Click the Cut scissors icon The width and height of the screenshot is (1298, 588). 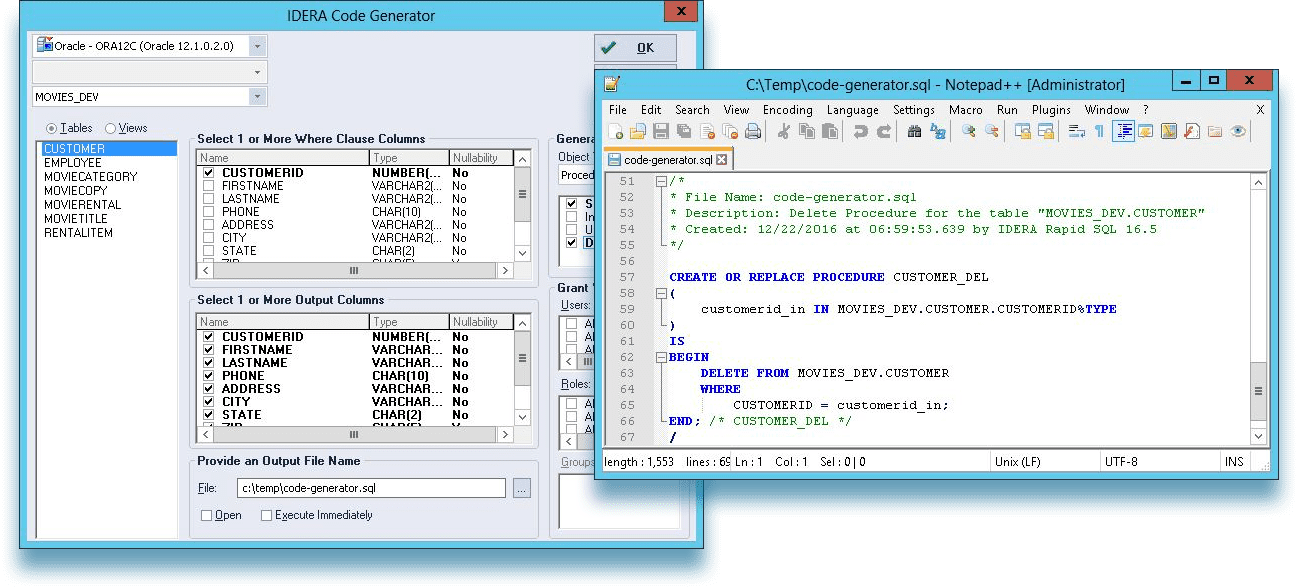tap(784, 131)
